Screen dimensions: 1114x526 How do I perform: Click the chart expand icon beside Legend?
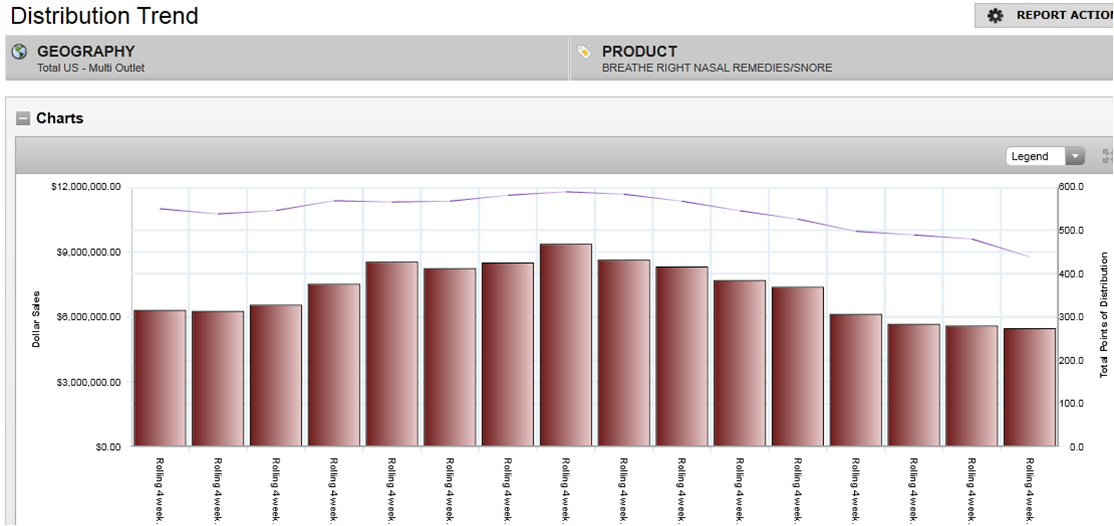pos(1106,156)
